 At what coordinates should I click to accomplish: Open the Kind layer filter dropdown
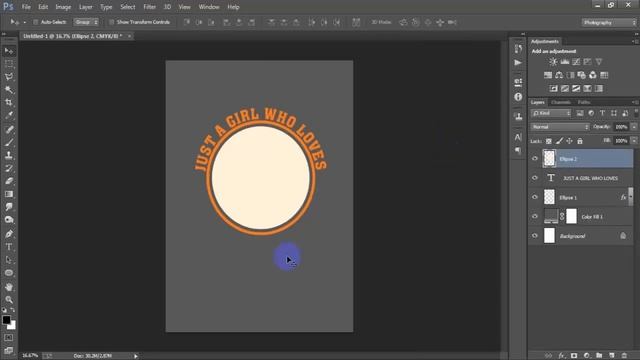pos(551,113)
